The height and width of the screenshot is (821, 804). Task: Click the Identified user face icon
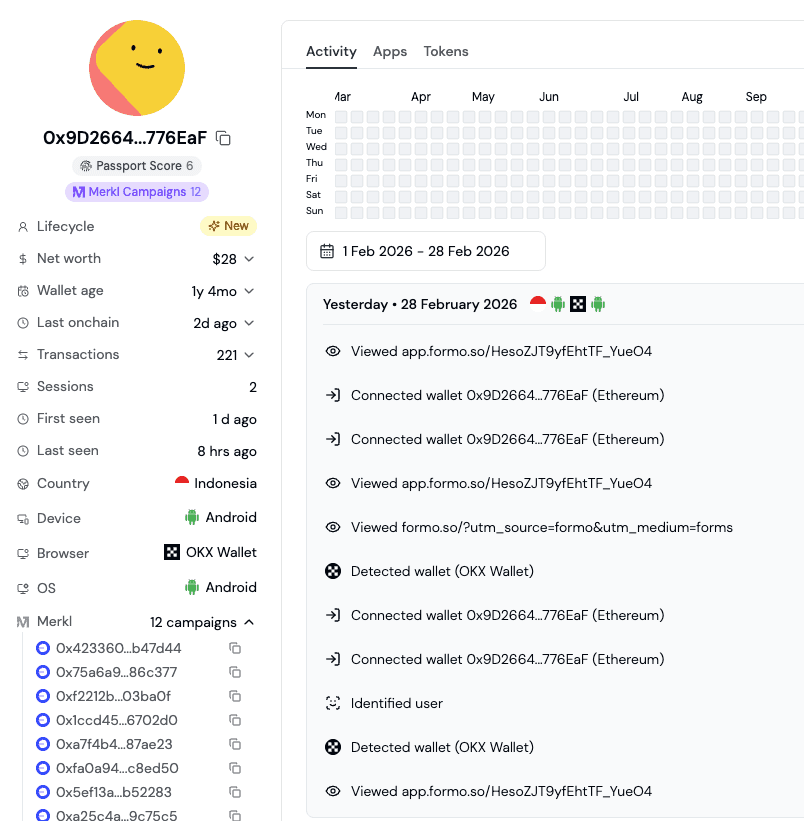point(333,703)
